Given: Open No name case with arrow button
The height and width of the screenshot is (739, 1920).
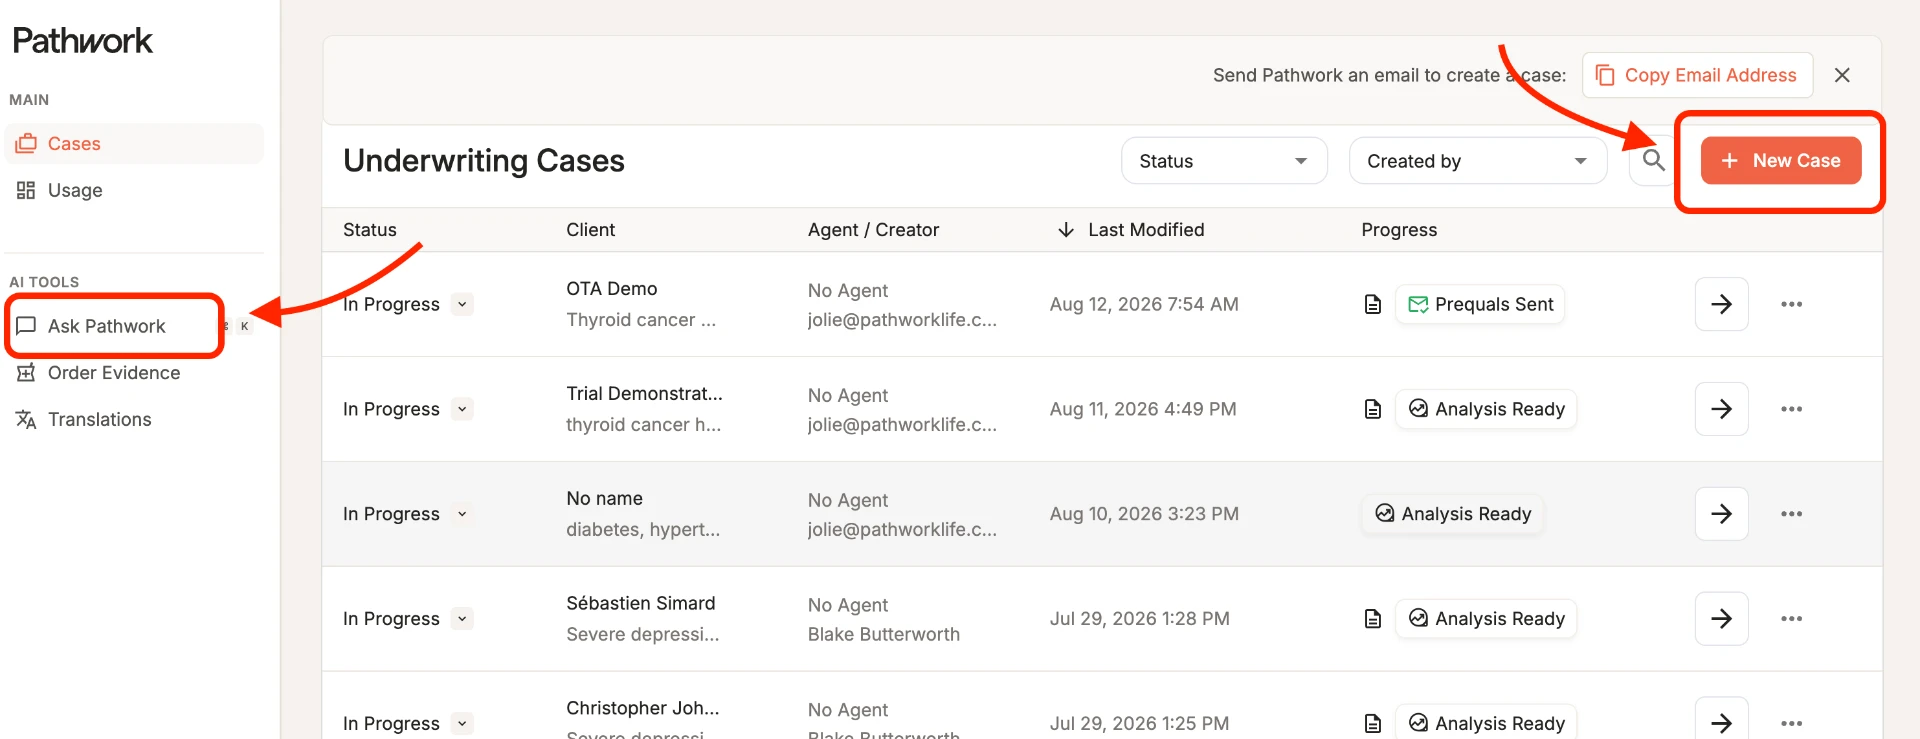Looking at the screenshot, I should point(1721,514).
